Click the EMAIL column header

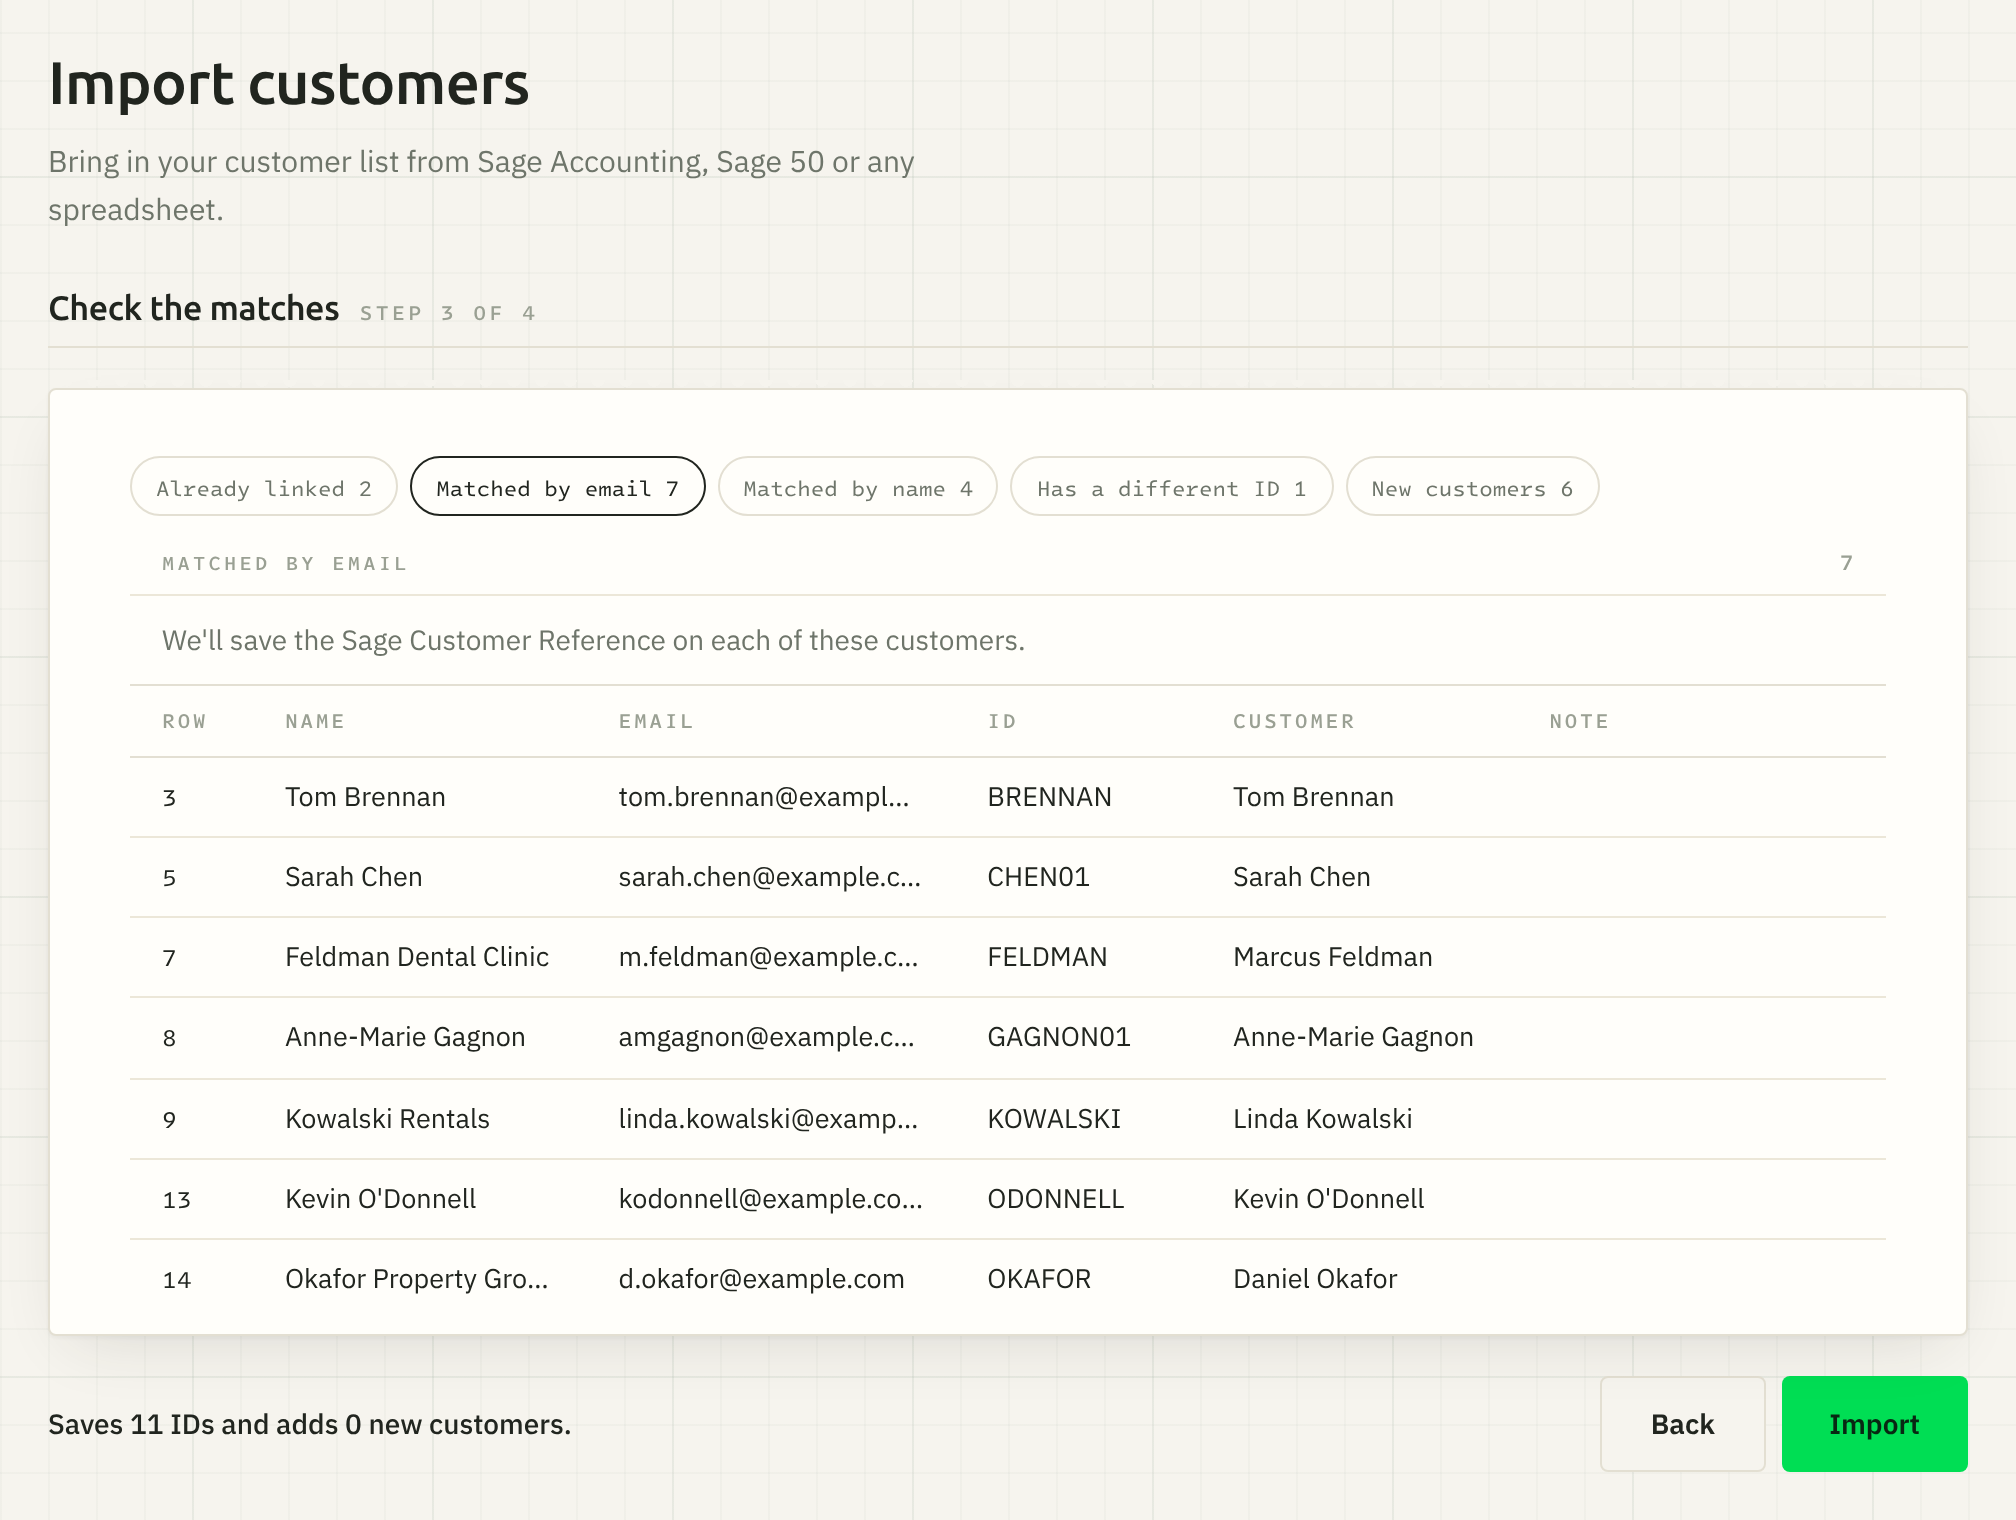(656, 721)
